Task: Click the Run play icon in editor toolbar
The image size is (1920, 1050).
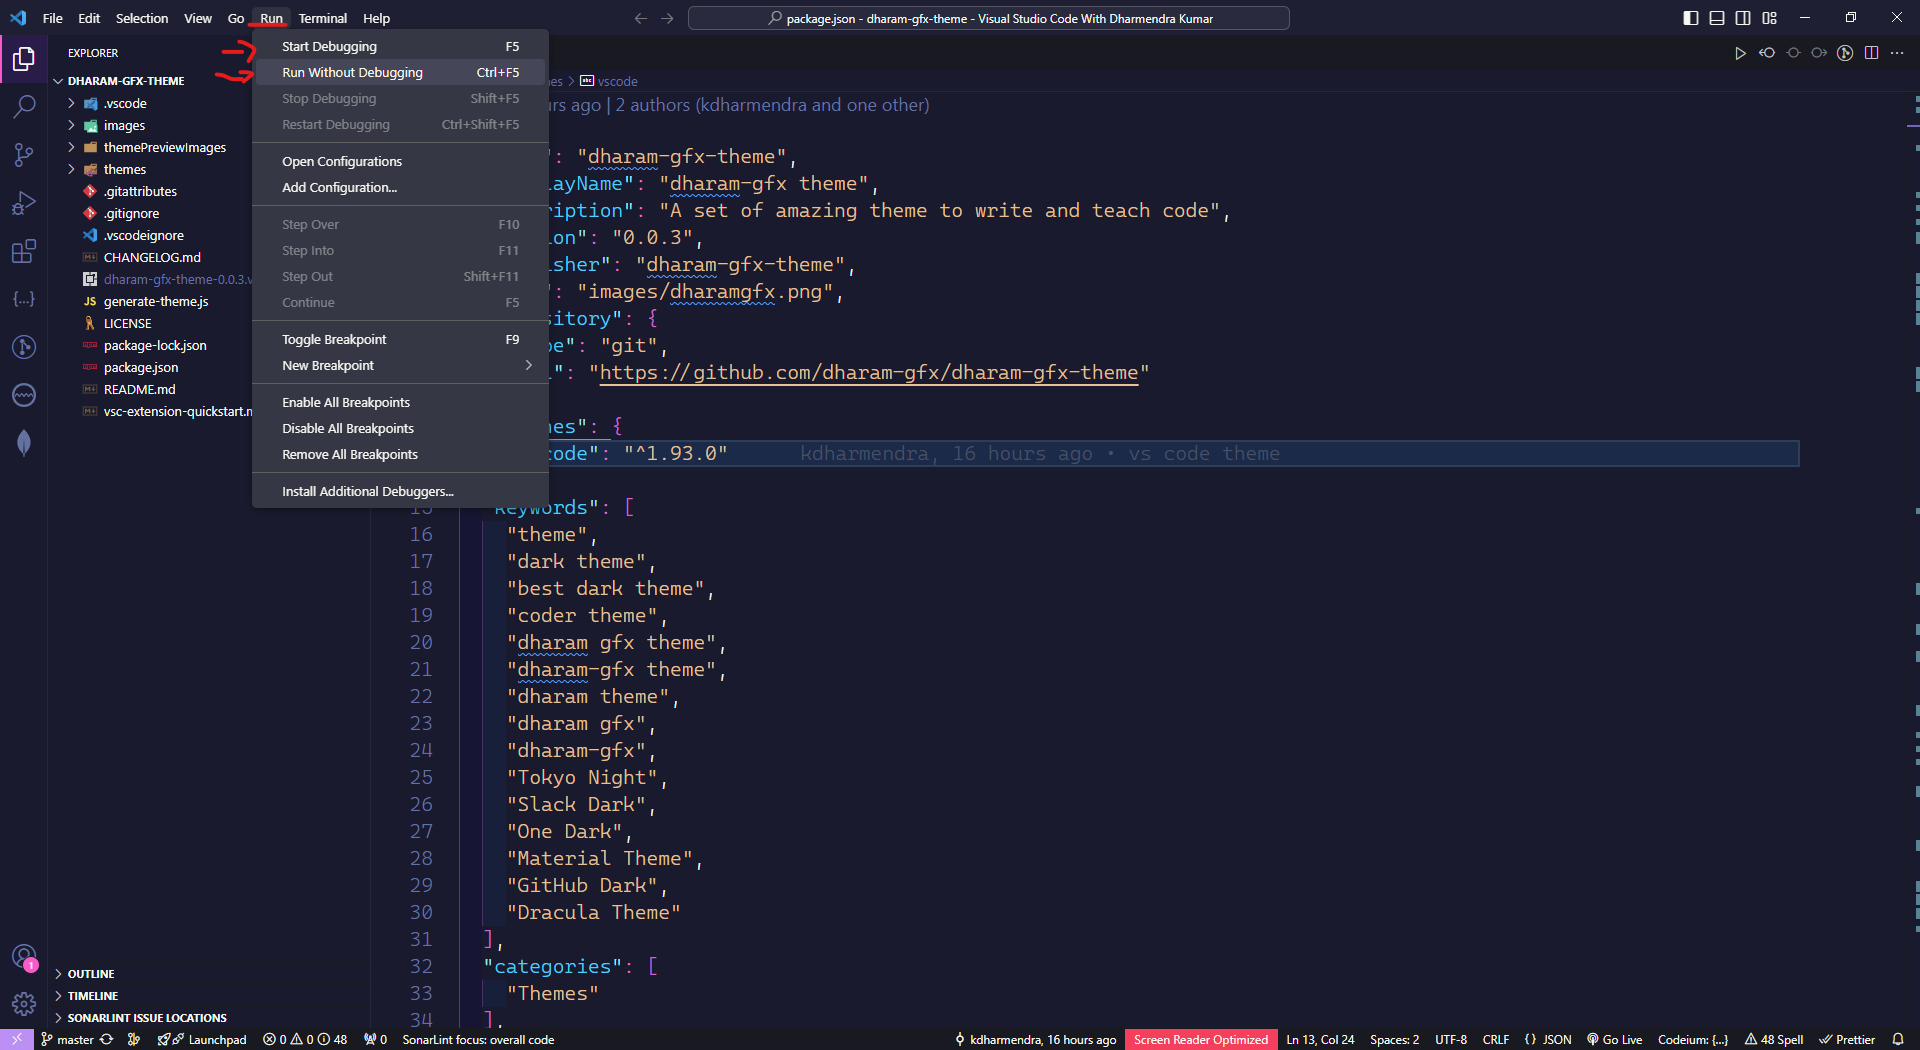Action: pos(1740,53)
